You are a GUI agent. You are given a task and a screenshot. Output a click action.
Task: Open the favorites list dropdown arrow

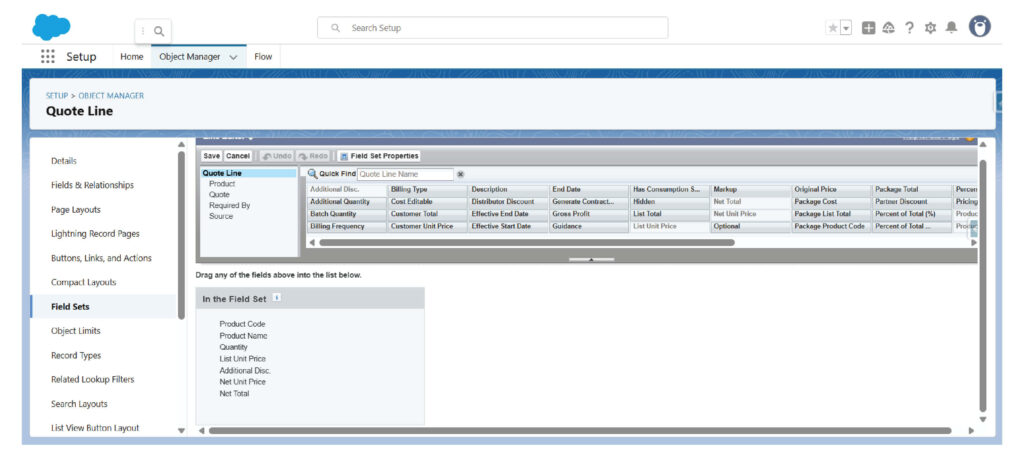[x=846, y=28]
